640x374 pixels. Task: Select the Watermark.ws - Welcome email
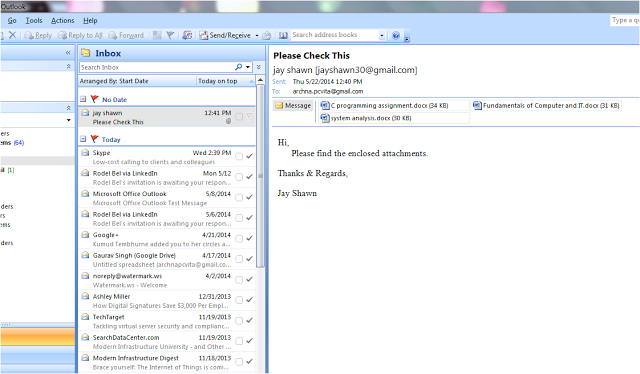pyautogui.click(x=167, y=280)
